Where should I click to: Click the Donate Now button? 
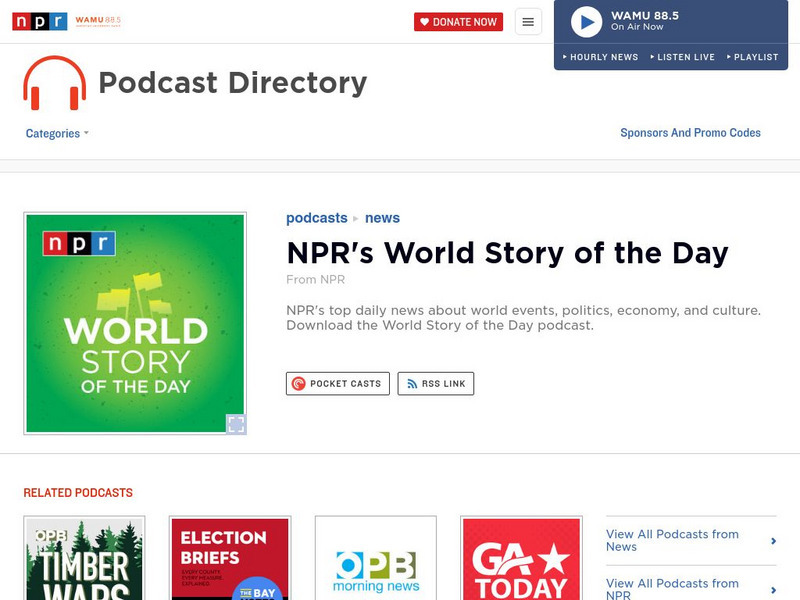coord(458,22)
